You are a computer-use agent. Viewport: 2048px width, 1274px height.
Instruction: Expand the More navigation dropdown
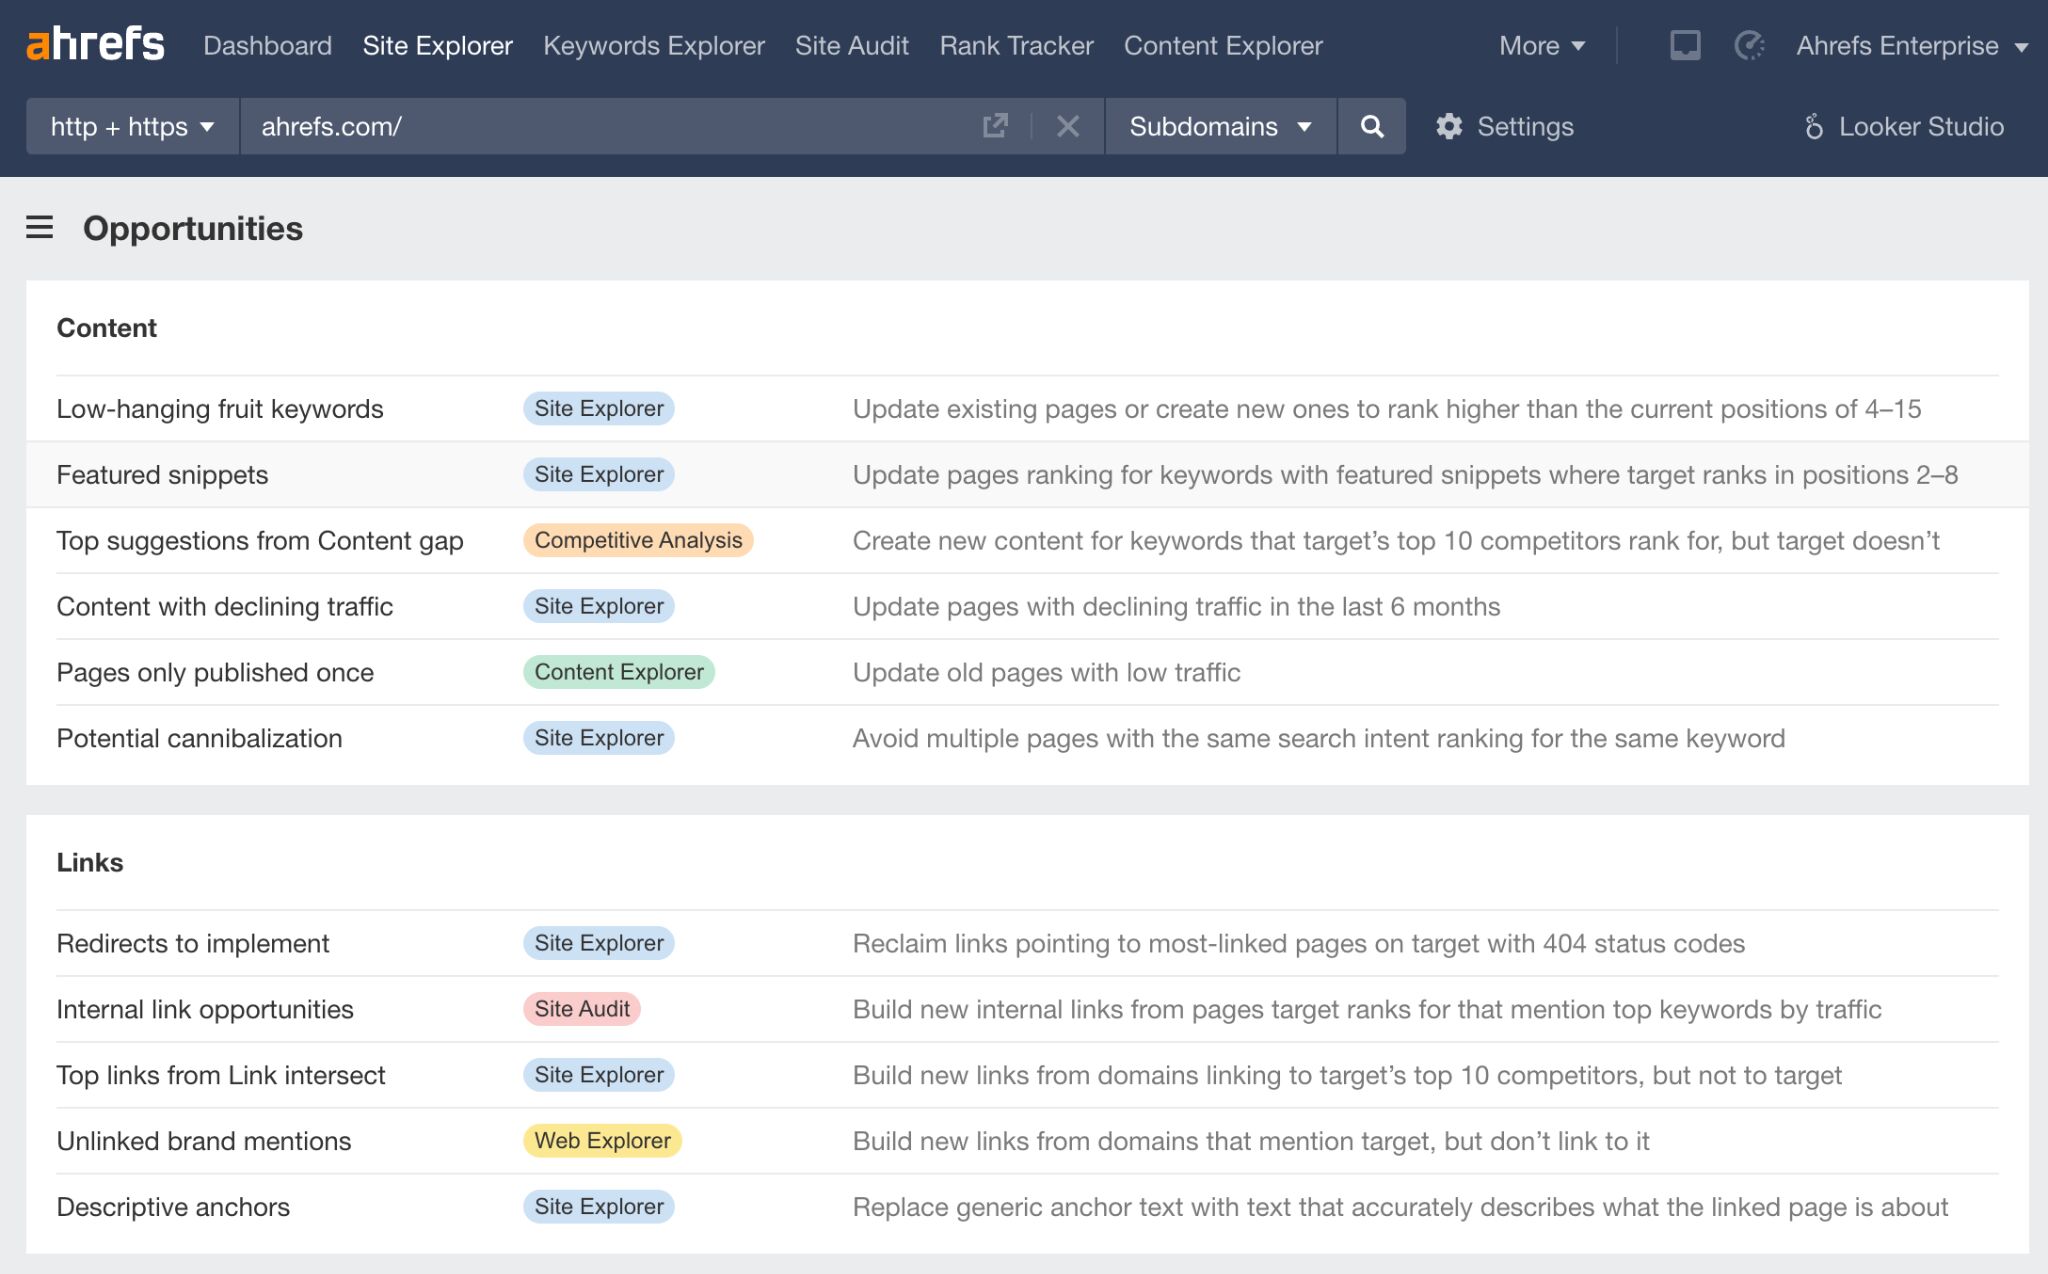click(1539, 45)
